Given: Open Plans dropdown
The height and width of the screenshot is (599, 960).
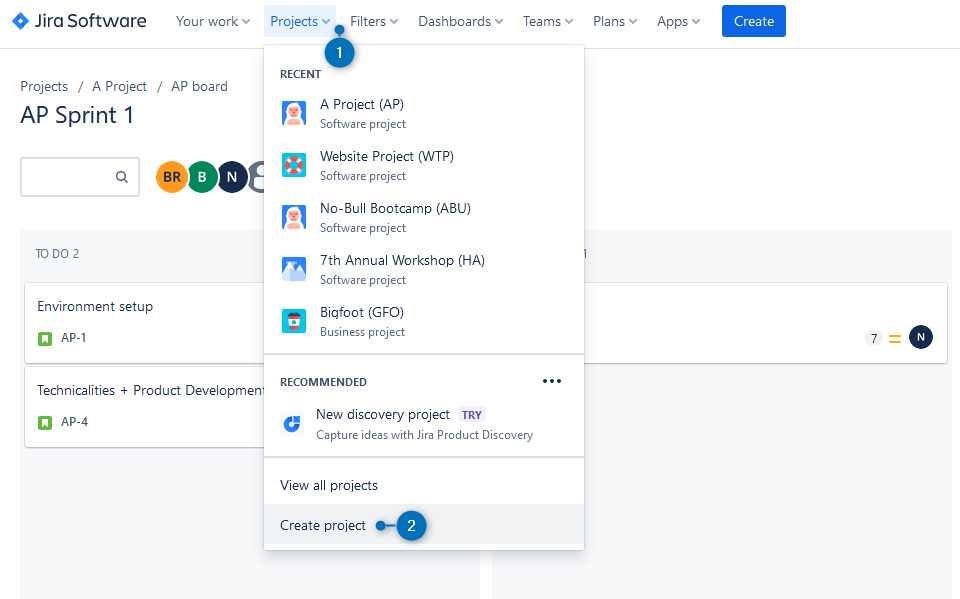Looking at the screenshot, I should click(x=615, y=21).
